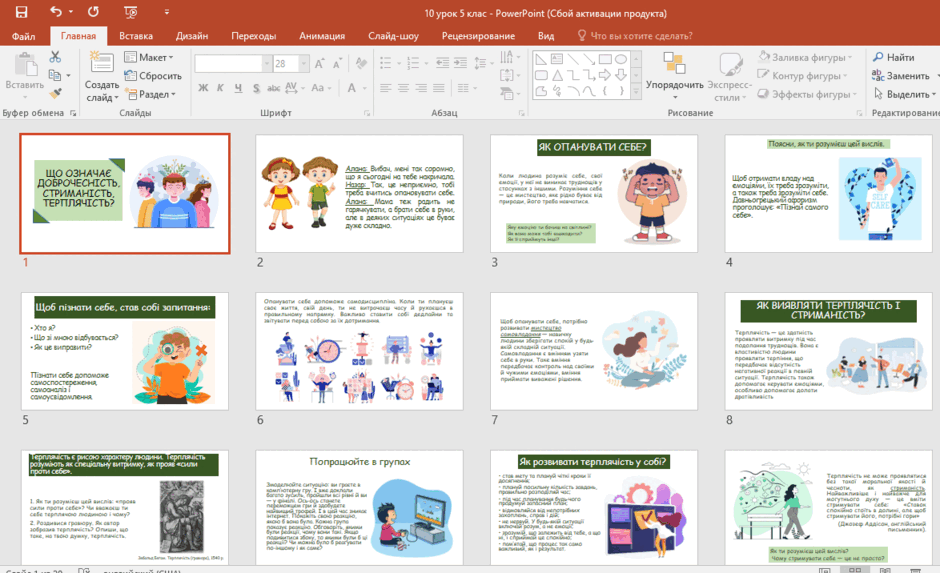Screen dimensions: 940x573
Task: Click the Упорядочить arrange icon
Action: coord(674,64)
